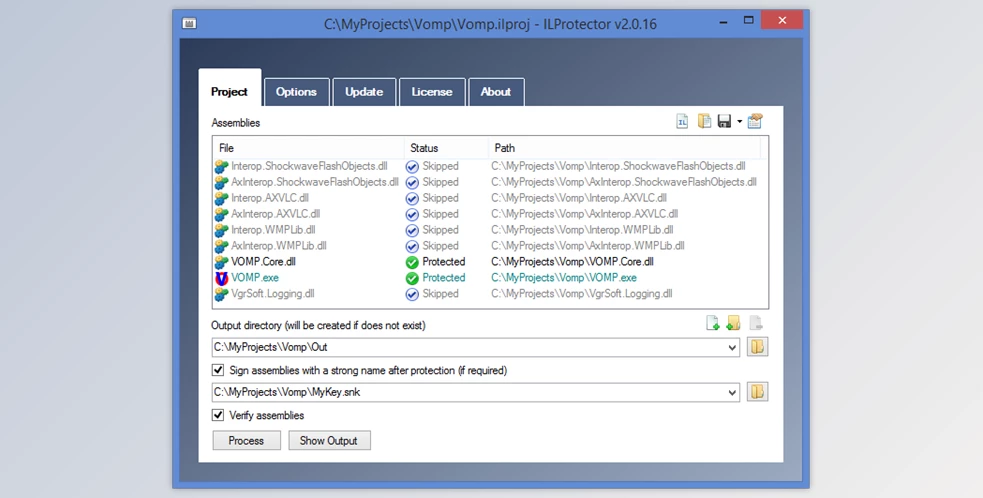
Task: Click the application icon in title bar
Action: click(189, 24)
